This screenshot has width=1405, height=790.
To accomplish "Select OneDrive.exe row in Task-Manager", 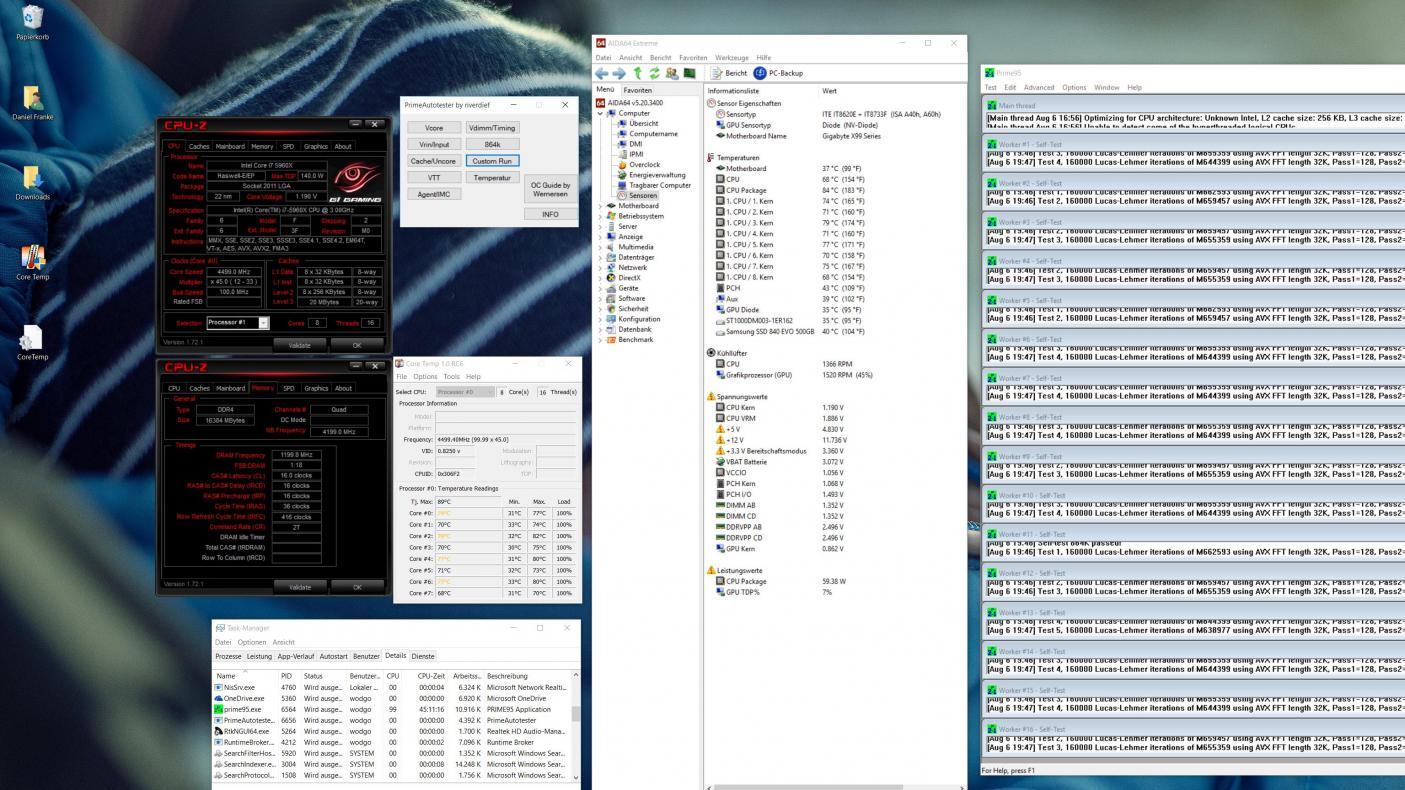I will 391,698.
